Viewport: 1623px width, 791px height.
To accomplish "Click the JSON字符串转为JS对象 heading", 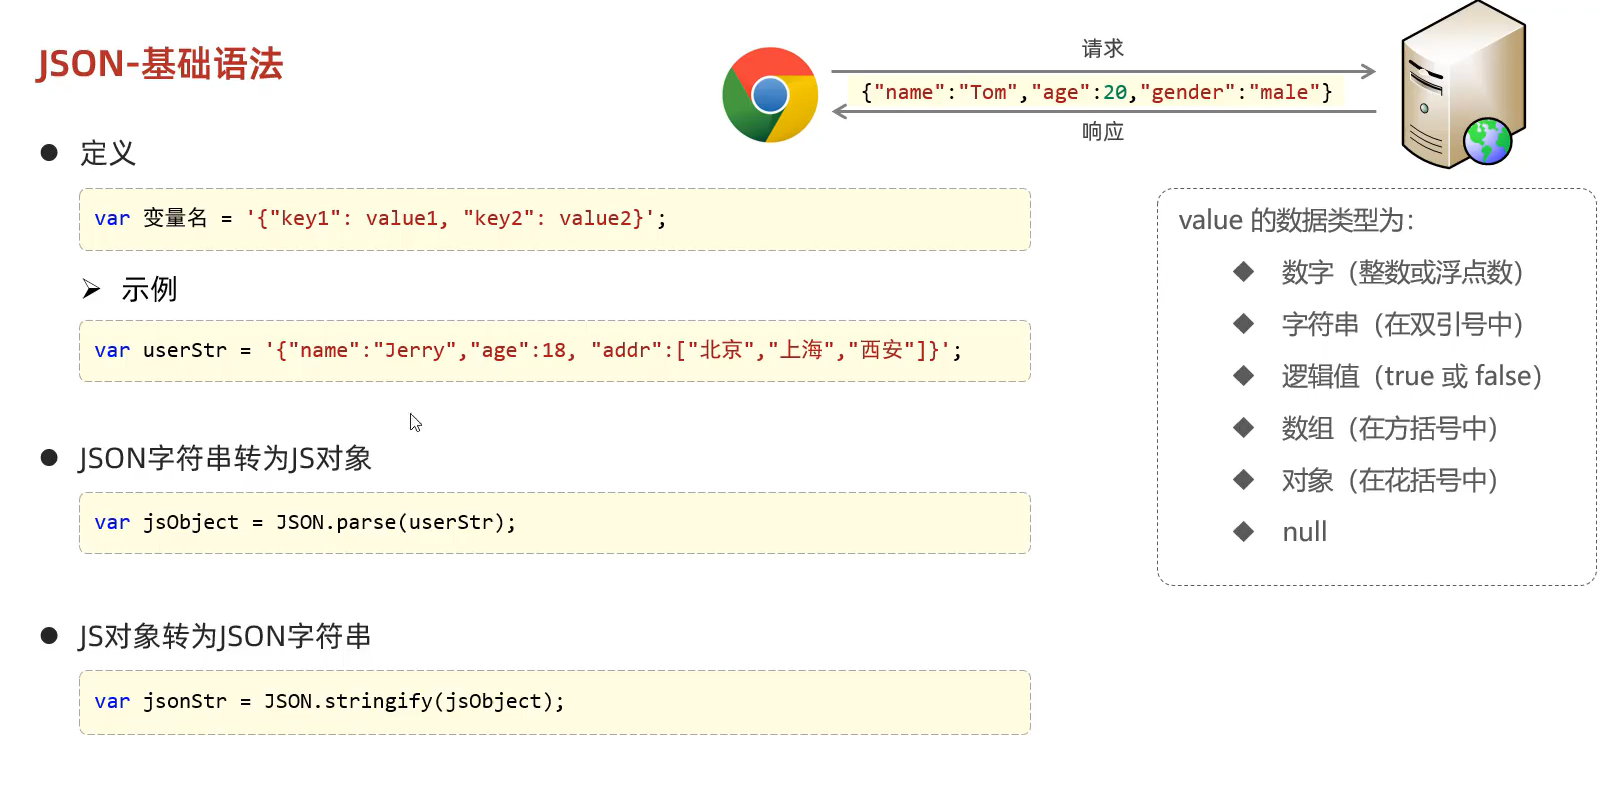I will (225, 458).
